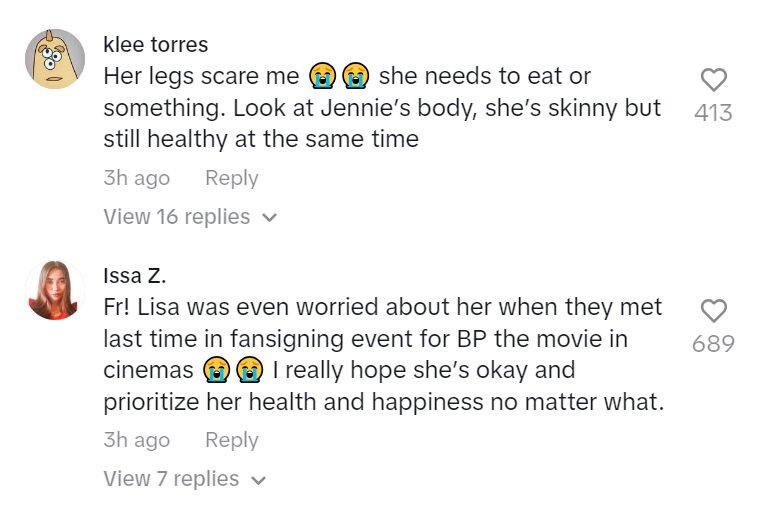This screenshot has width=775, height=522.
Task: Tap the heart on Issa Z.'s comment
Action: point(713,311)
